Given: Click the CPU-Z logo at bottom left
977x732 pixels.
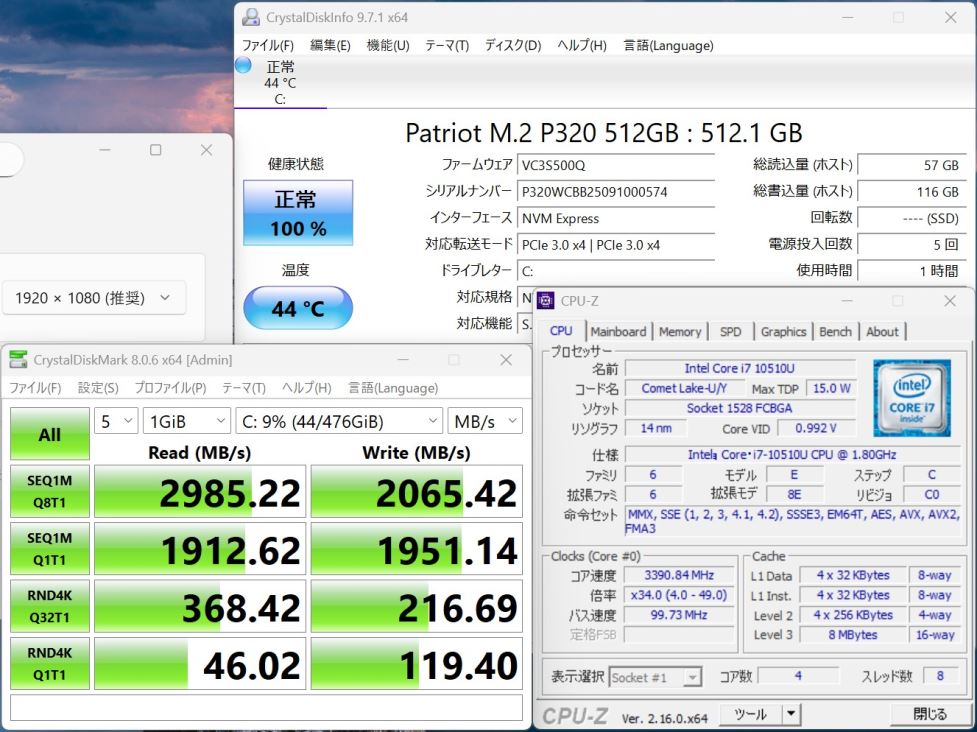Looking at the screenshot, I should [x=576, y=716].
